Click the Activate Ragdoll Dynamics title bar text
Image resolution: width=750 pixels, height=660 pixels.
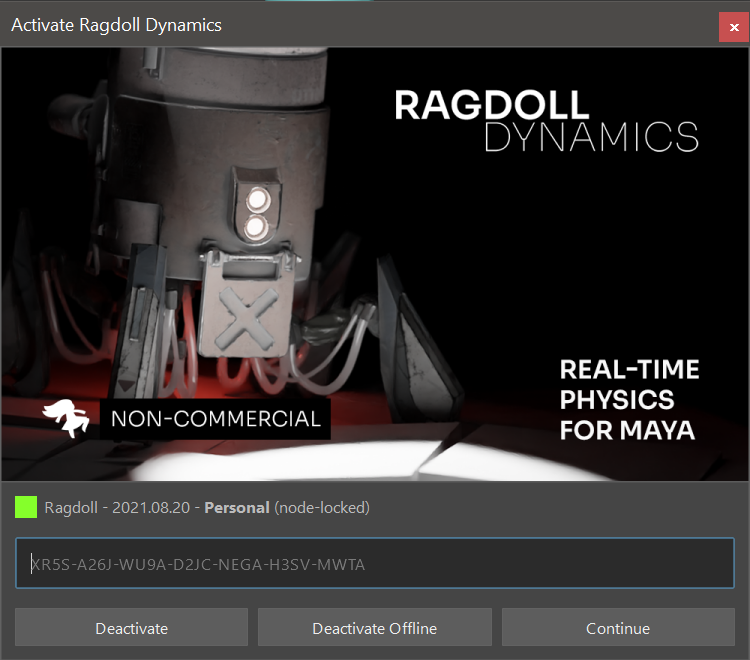tap(116, 24)
